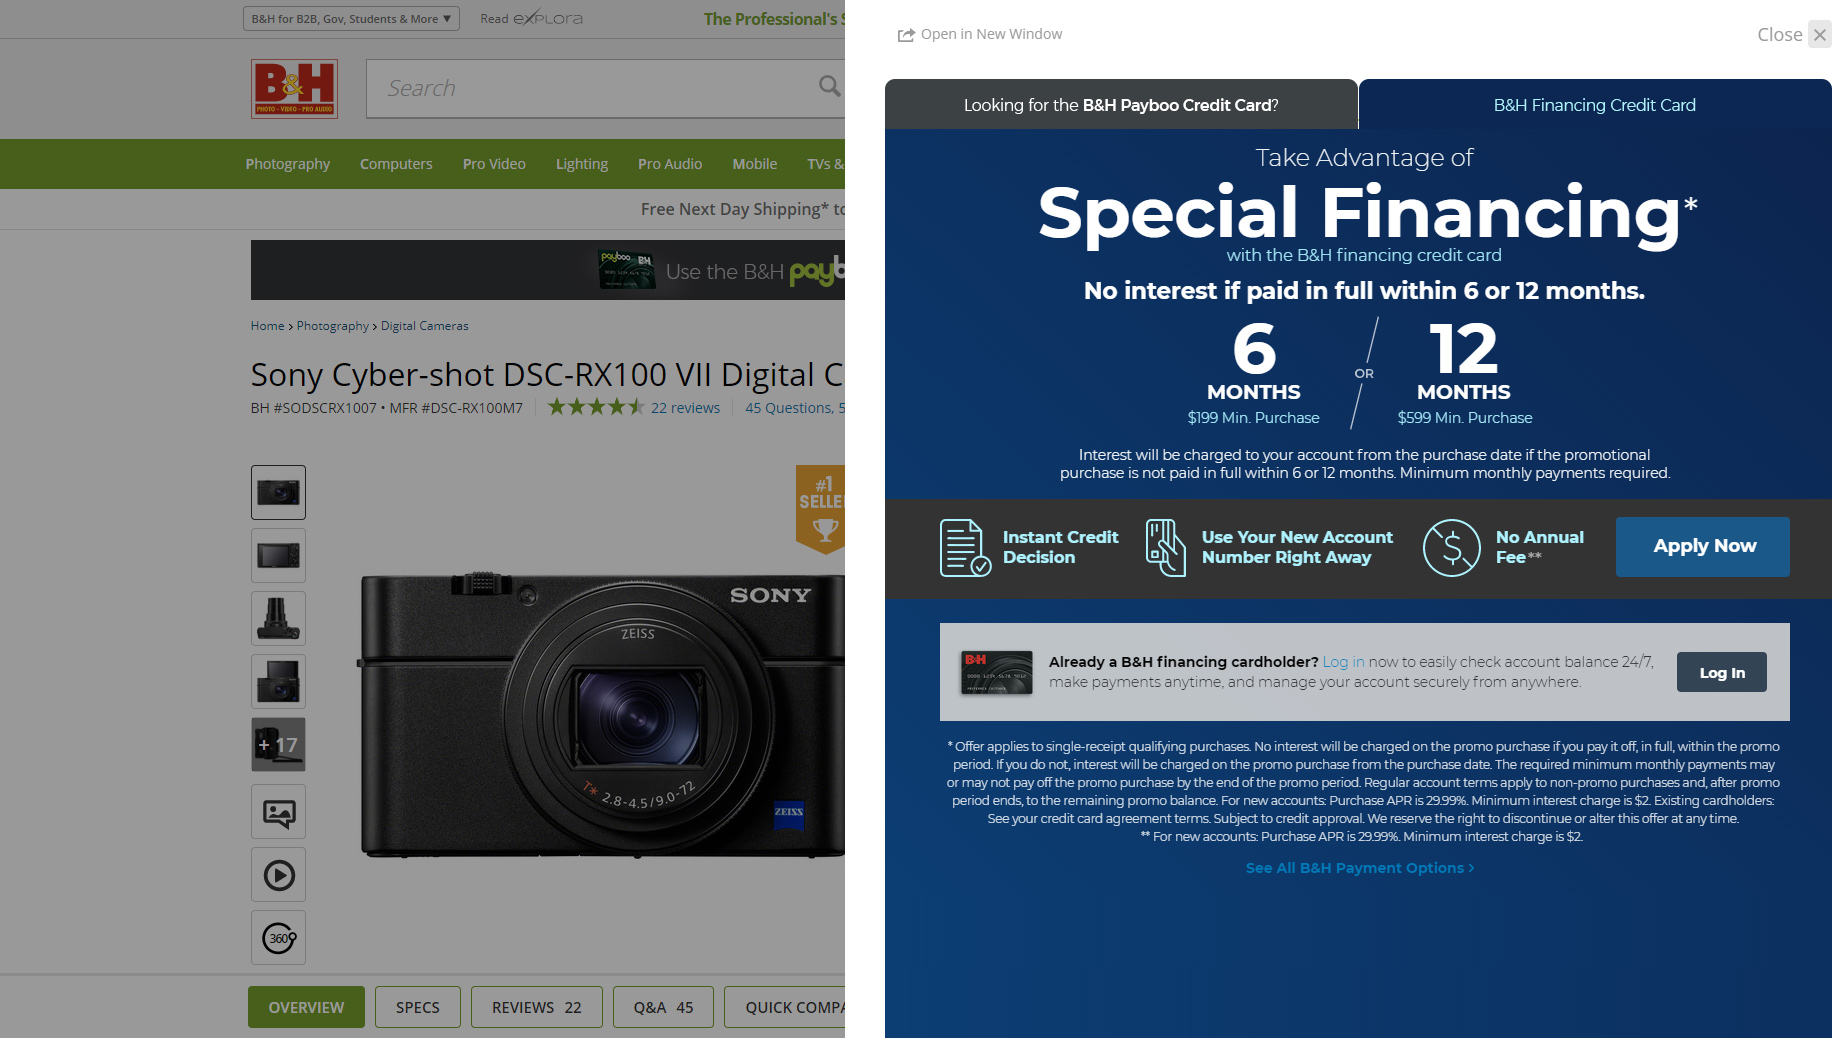Expand B&H for B2B, Gov, Students dropdown
1842x1038 pixels.
[351, 18]
